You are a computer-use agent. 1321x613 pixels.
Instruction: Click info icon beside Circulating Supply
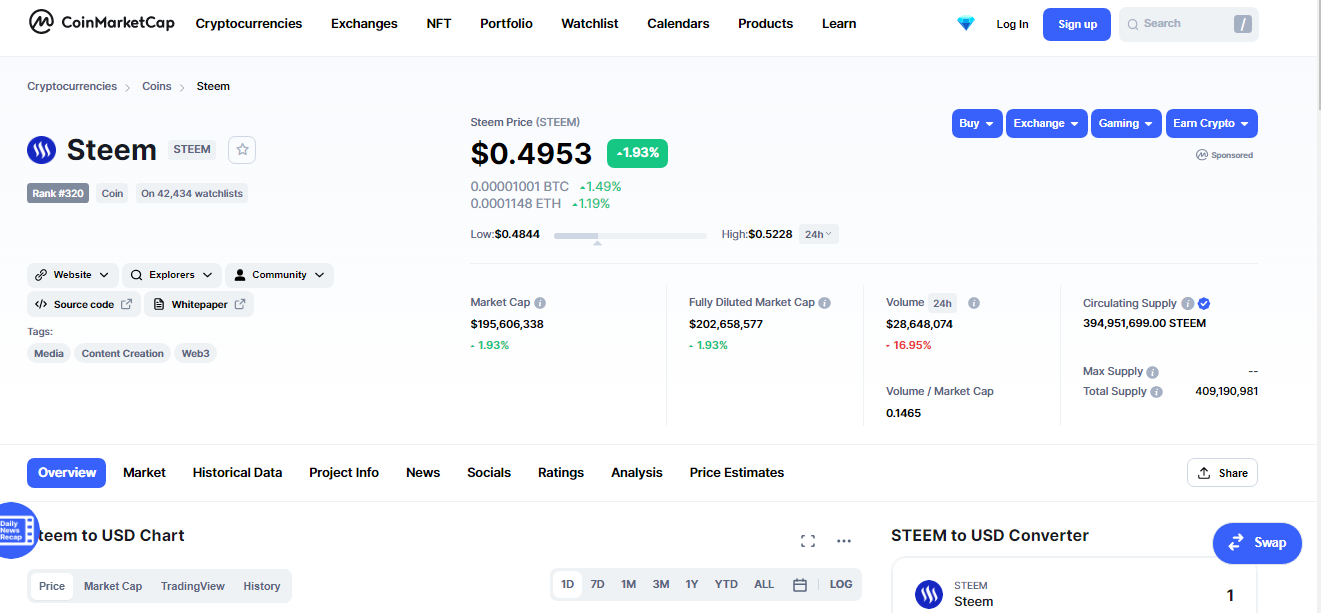[x=1187, y=303]
